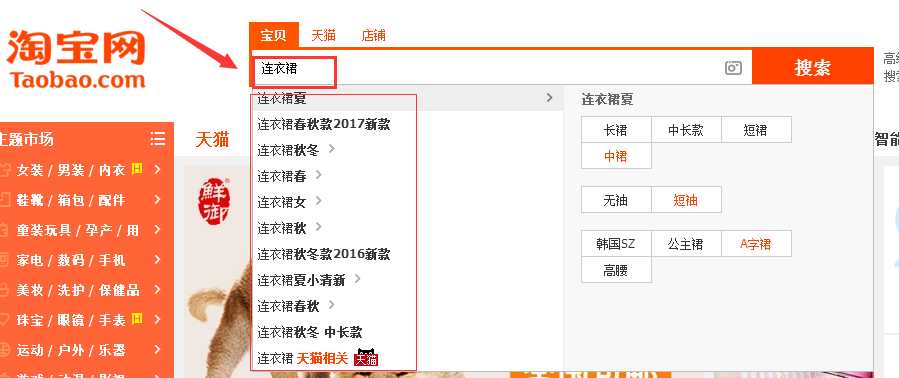
Task: Expand arrow of 运动/户外/乐器 category
Action: (x=158, y=349)
